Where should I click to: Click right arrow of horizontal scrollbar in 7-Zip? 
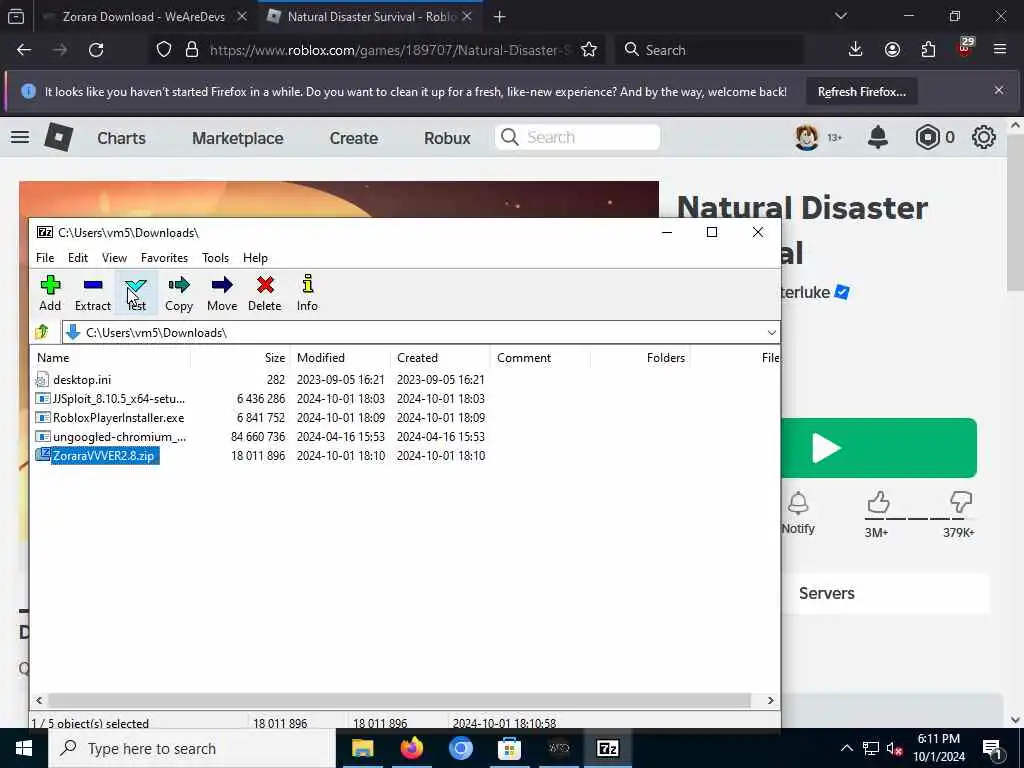771,701
